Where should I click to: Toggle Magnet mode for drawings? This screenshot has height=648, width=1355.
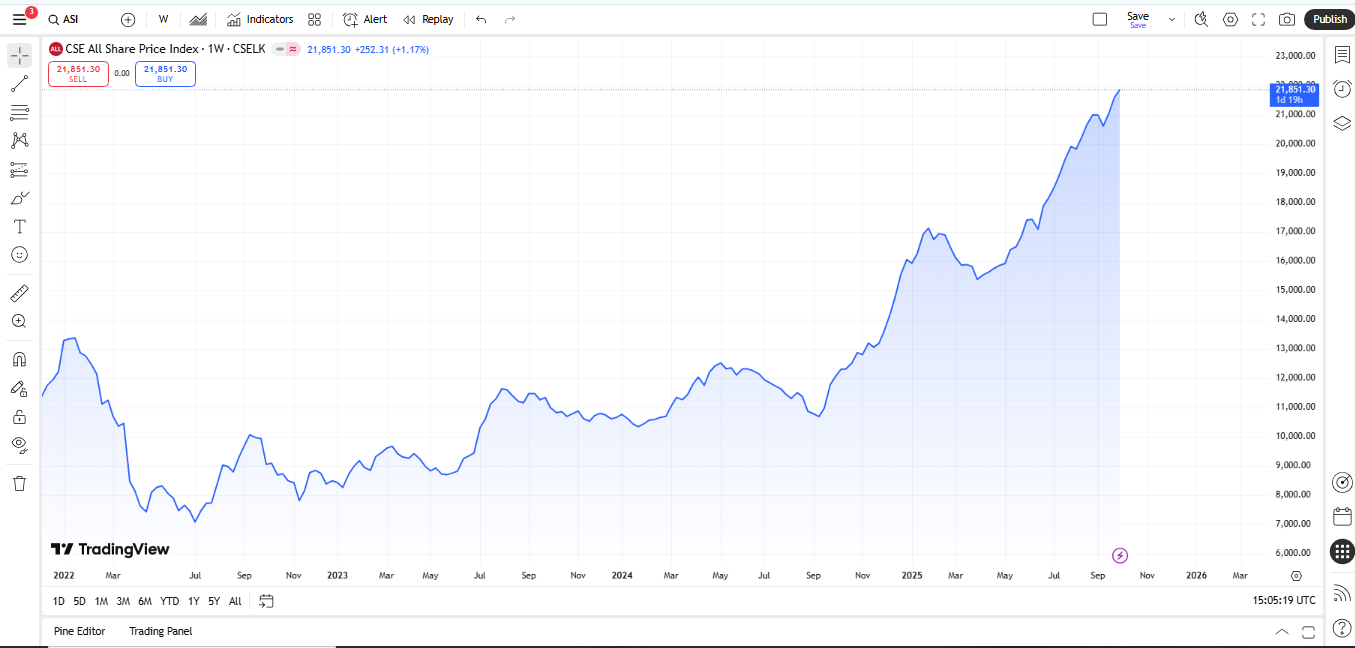click(x=19, y=360)
